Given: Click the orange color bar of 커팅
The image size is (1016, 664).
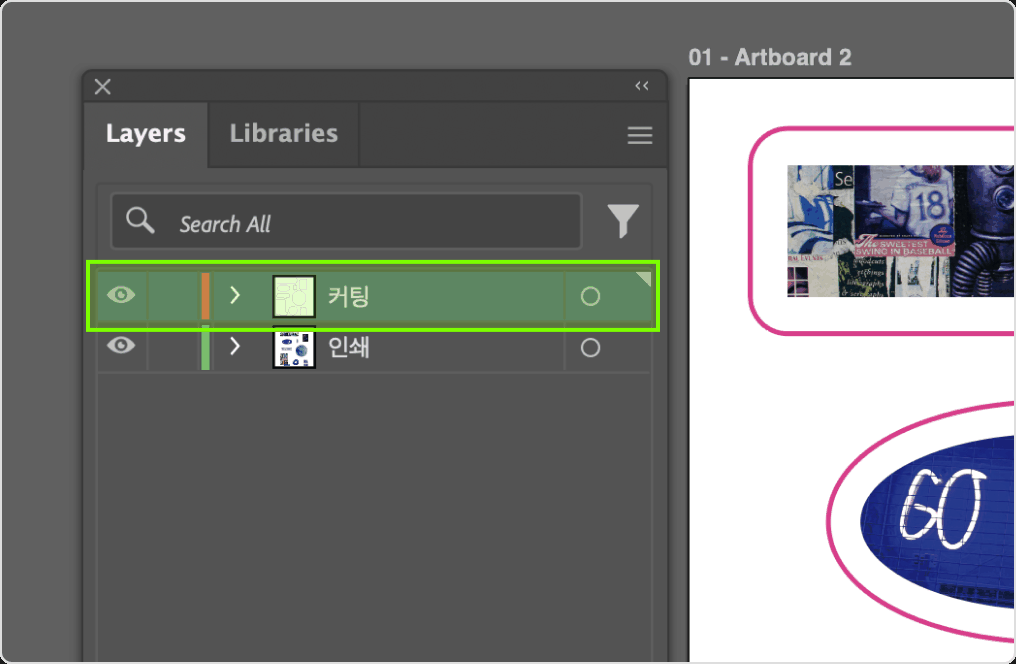Looking at the screenshot, I should click(205, 296).
